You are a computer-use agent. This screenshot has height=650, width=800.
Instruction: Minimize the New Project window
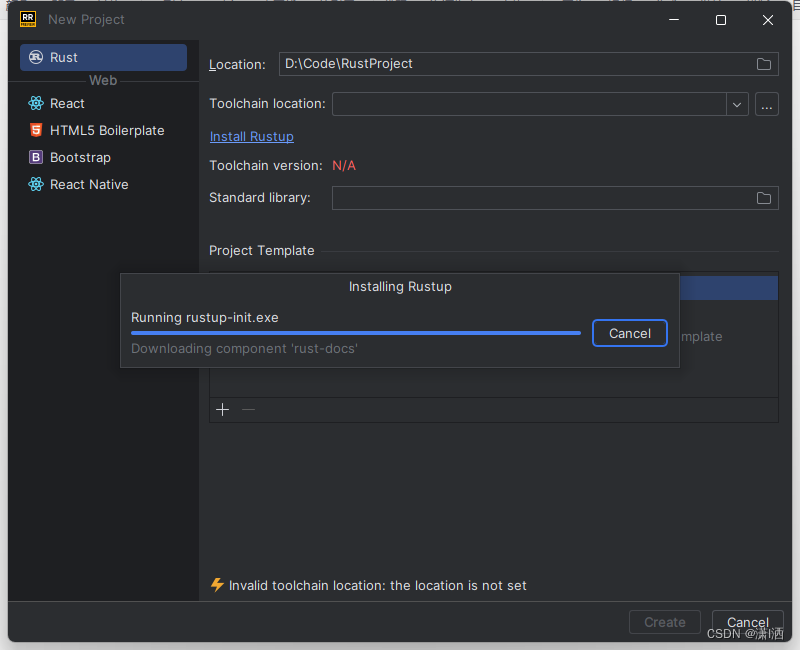tap(674, 20)
